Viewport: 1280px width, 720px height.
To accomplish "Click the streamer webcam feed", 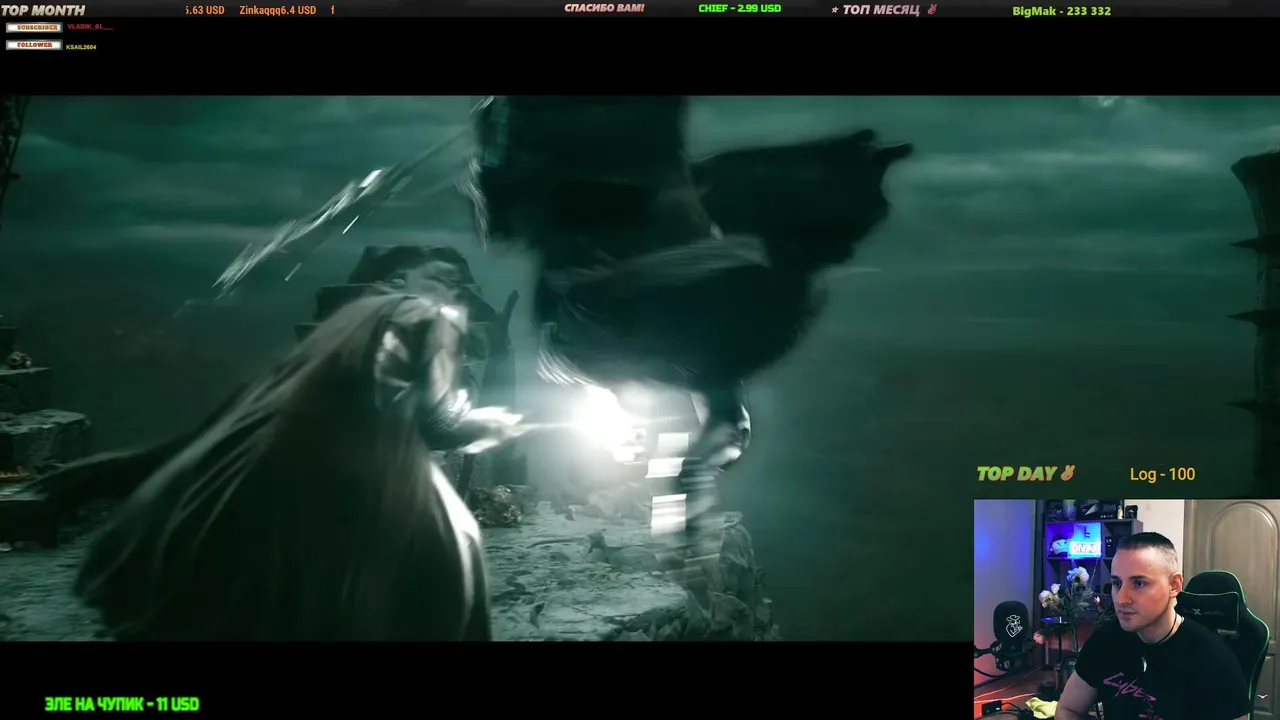I will [1127, 610].
